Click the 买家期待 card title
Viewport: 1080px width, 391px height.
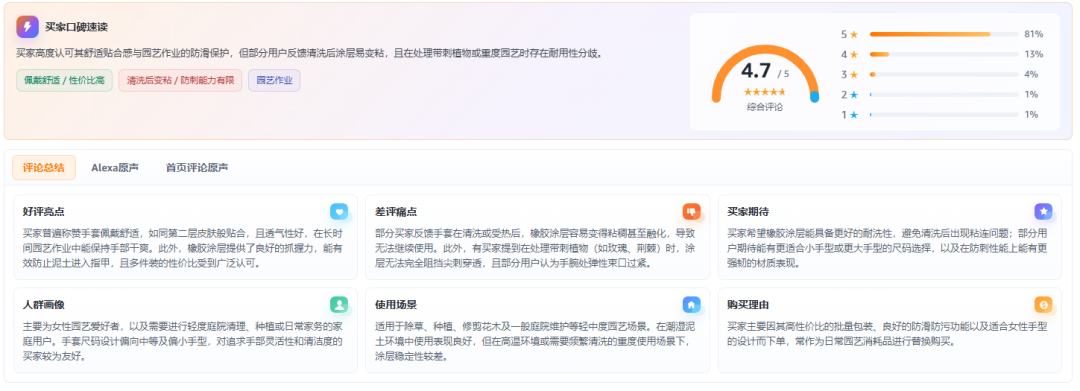pyautogui.click(x=748, y=211)
